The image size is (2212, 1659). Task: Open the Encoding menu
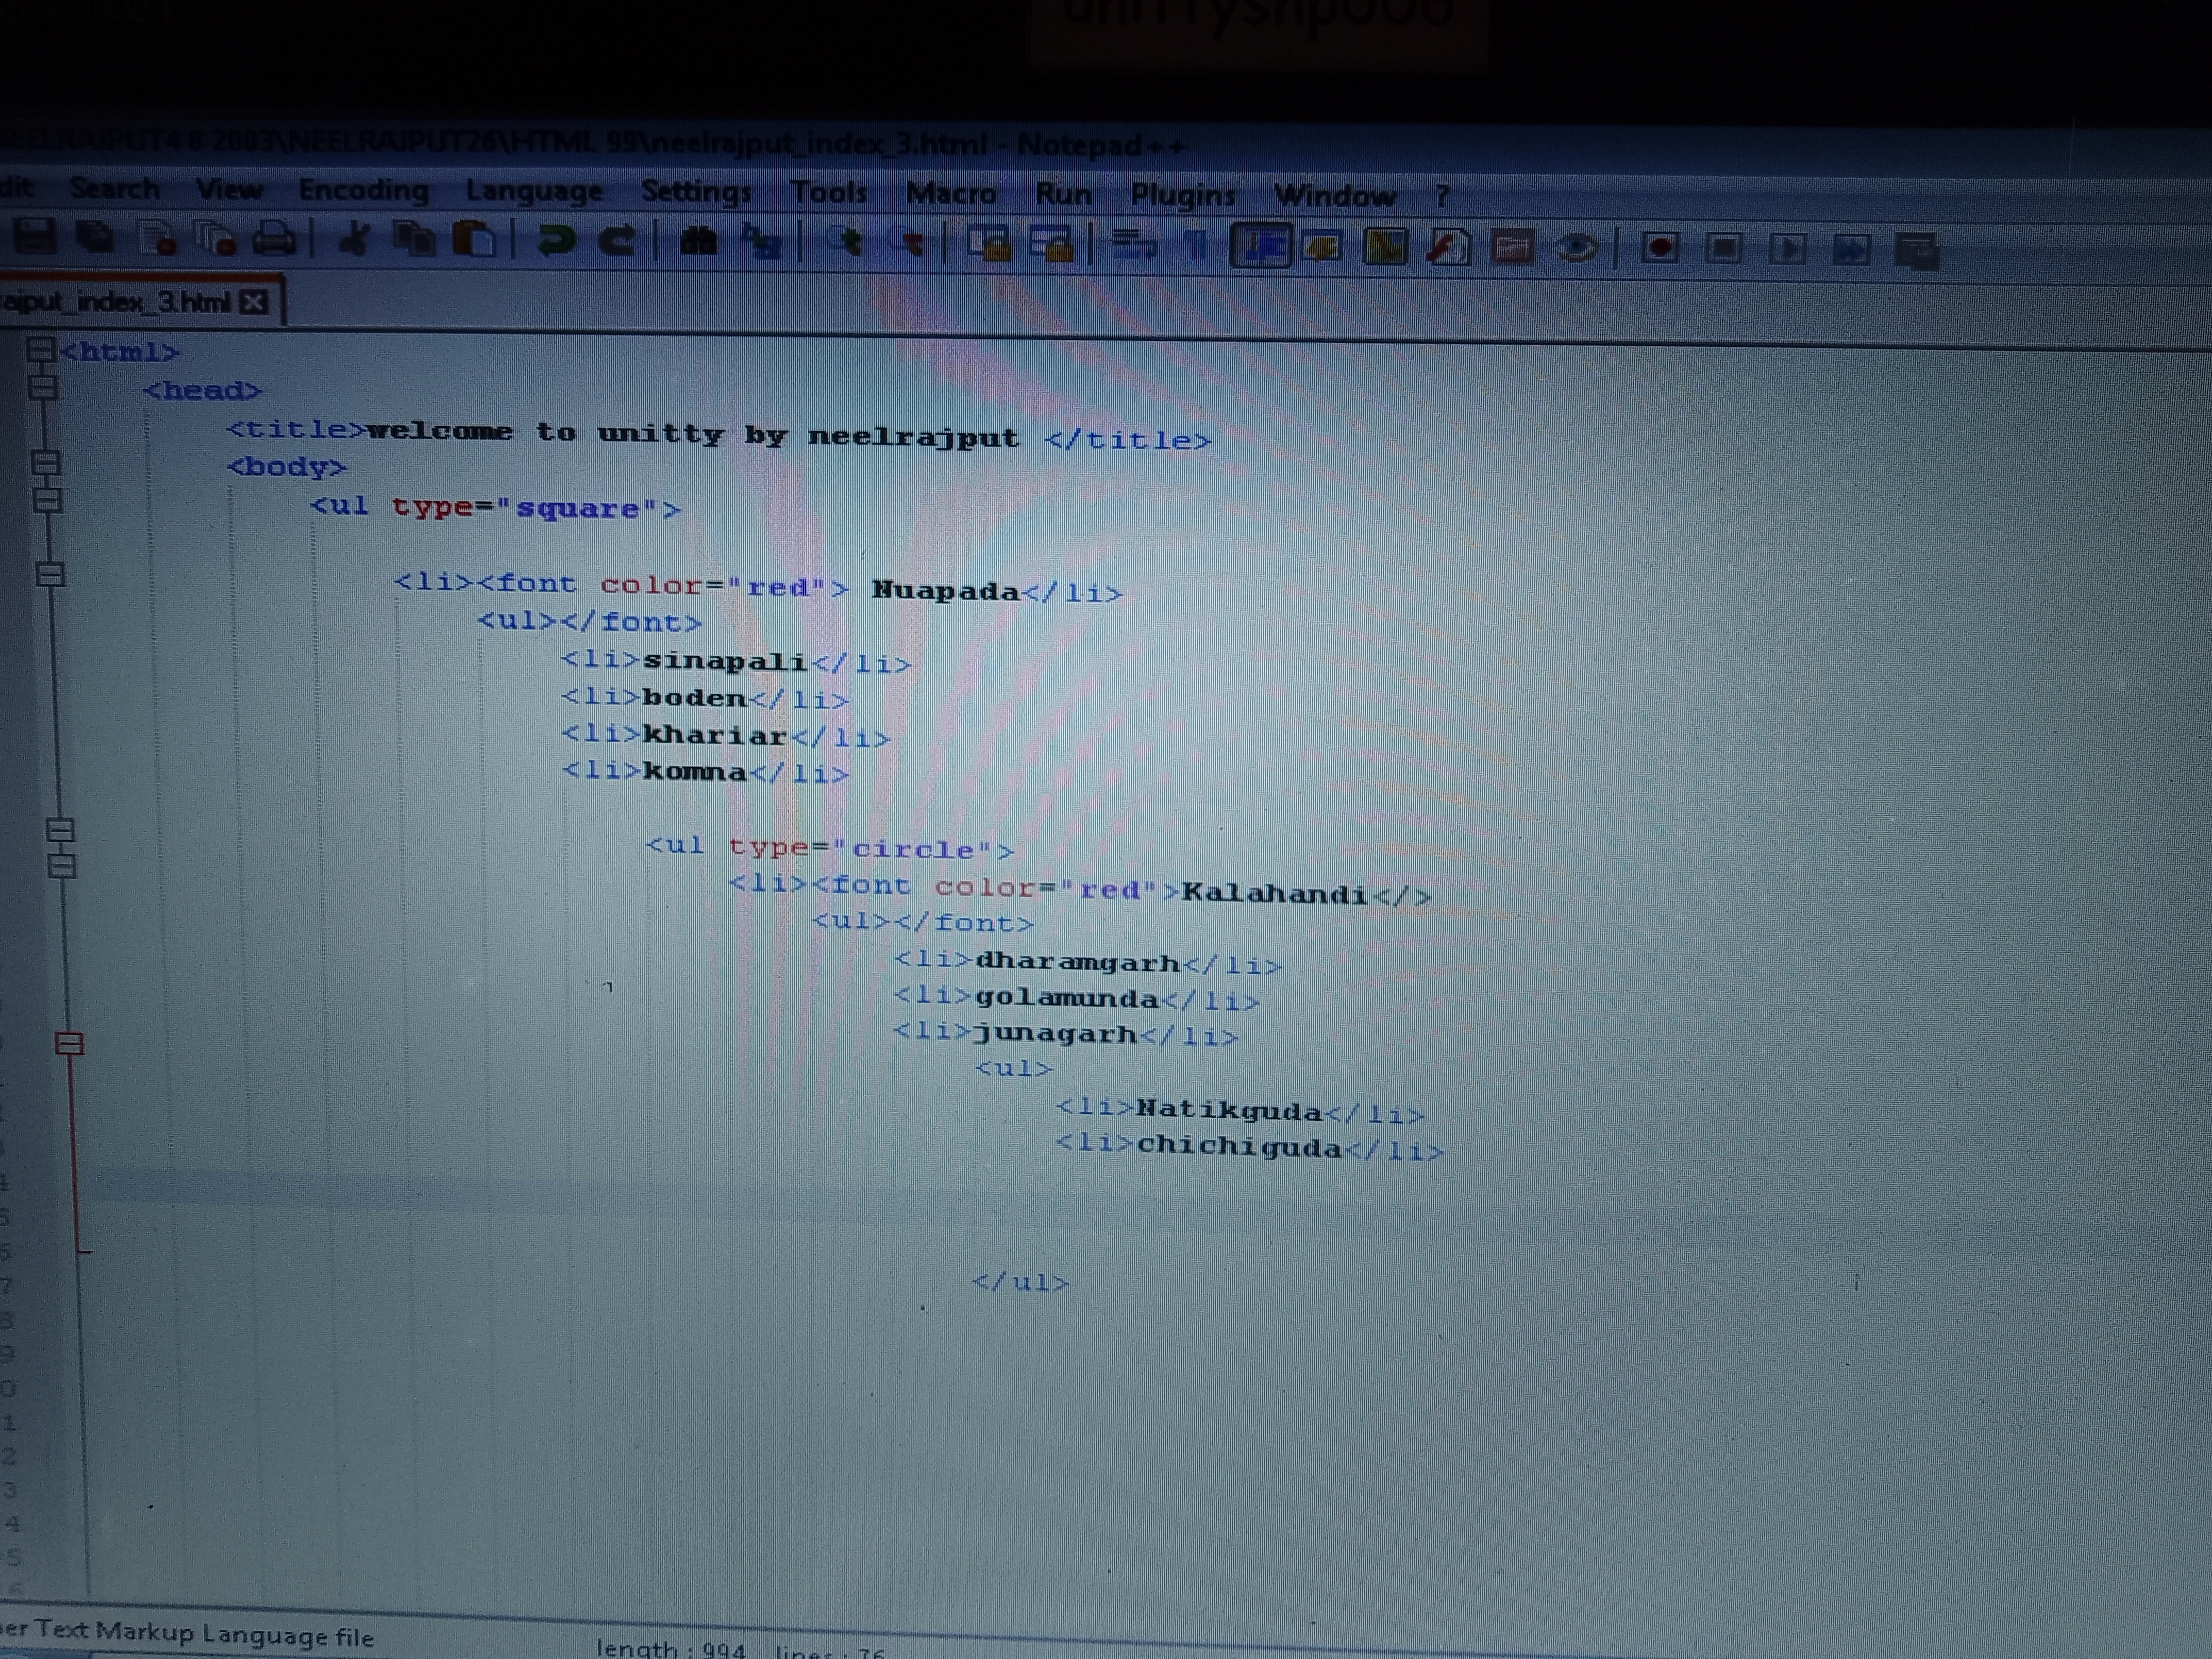pyautogui.click(x=363, y=190)
